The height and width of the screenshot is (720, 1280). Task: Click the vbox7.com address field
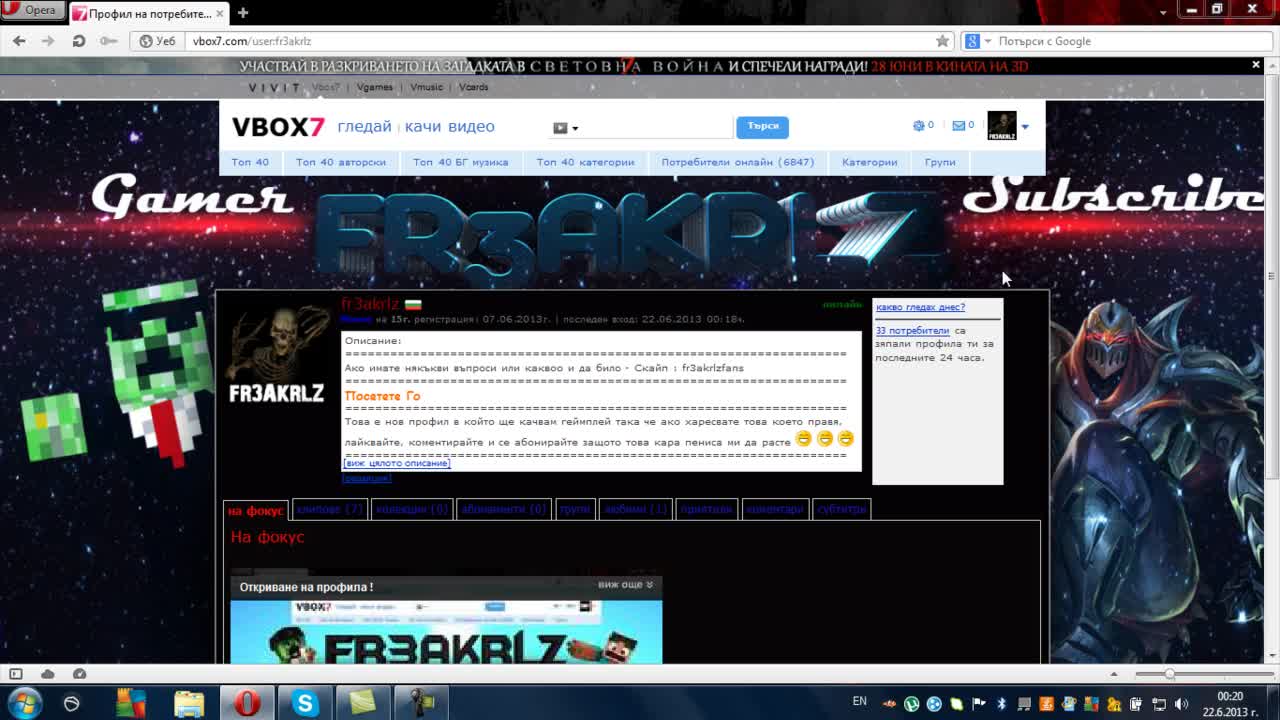tap(560, 41)
